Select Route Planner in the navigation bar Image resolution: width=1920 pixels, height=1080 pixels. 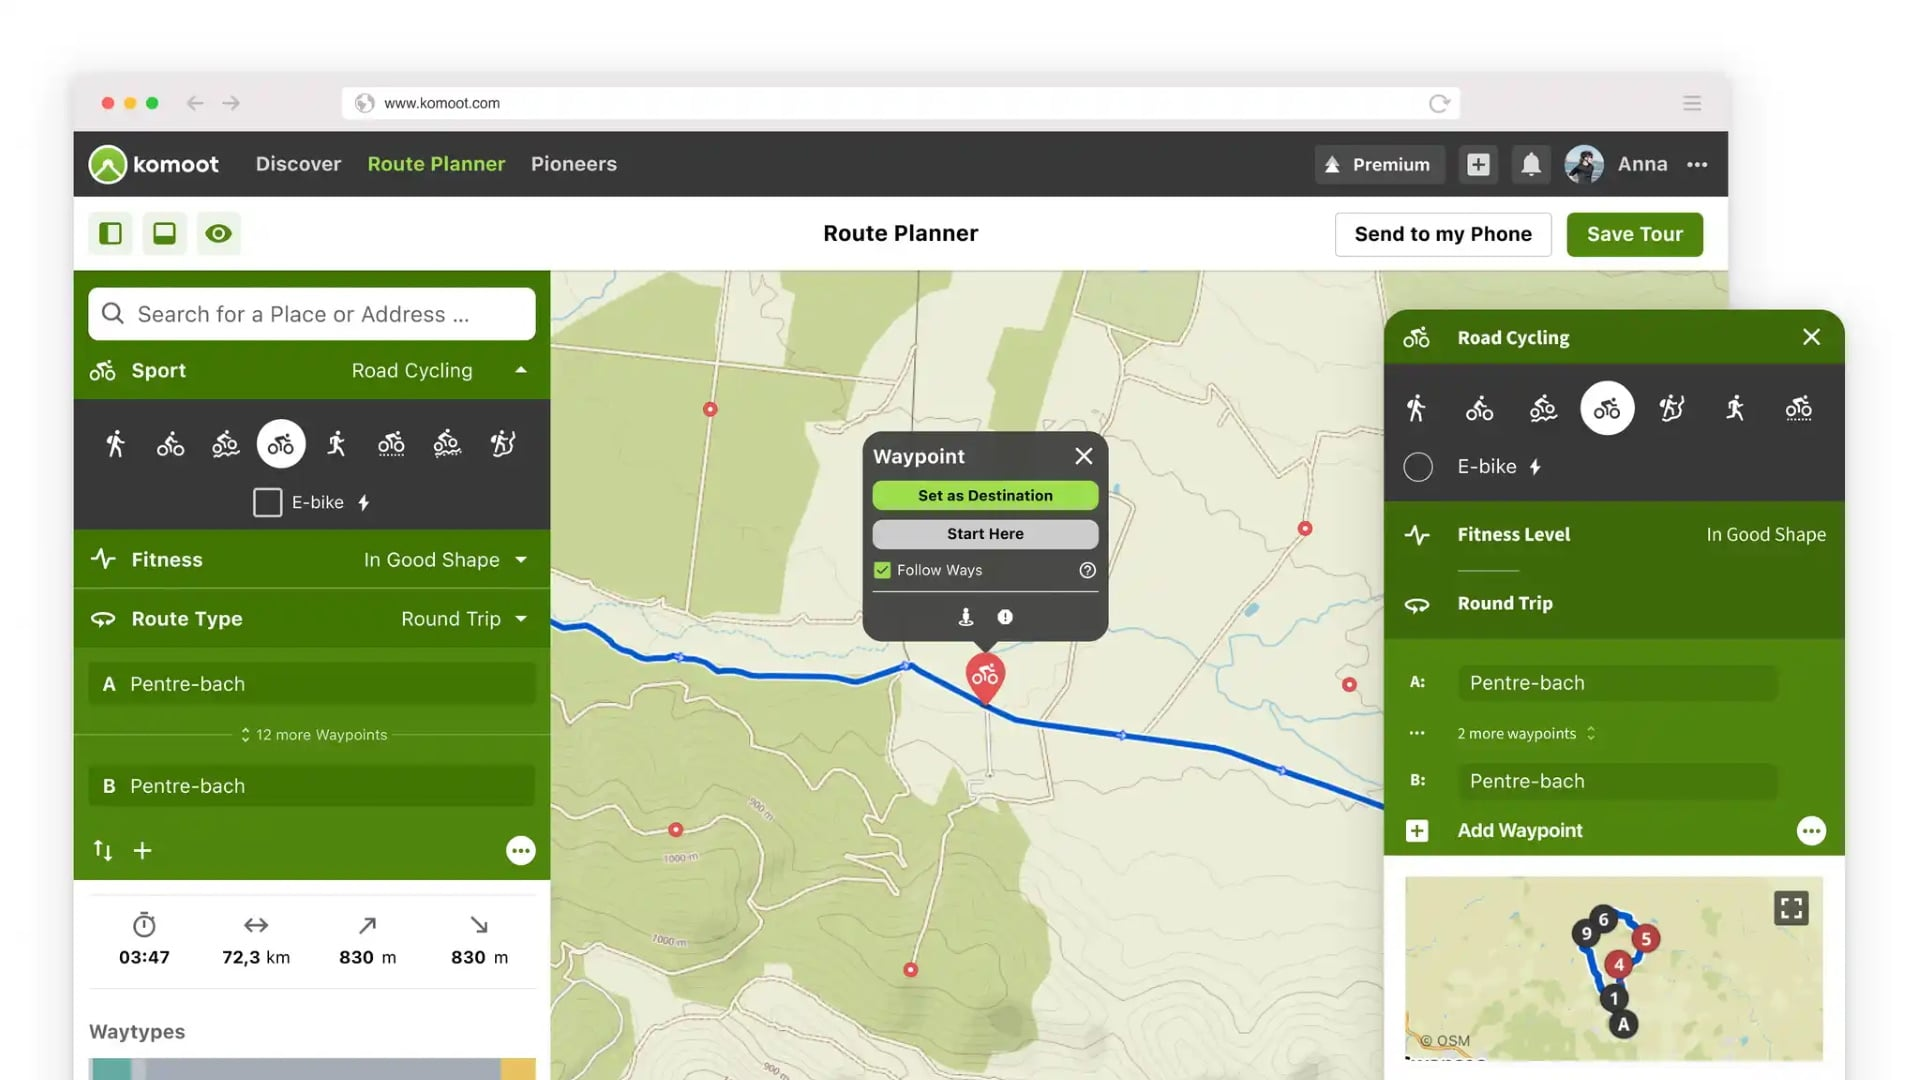[436, 164]
